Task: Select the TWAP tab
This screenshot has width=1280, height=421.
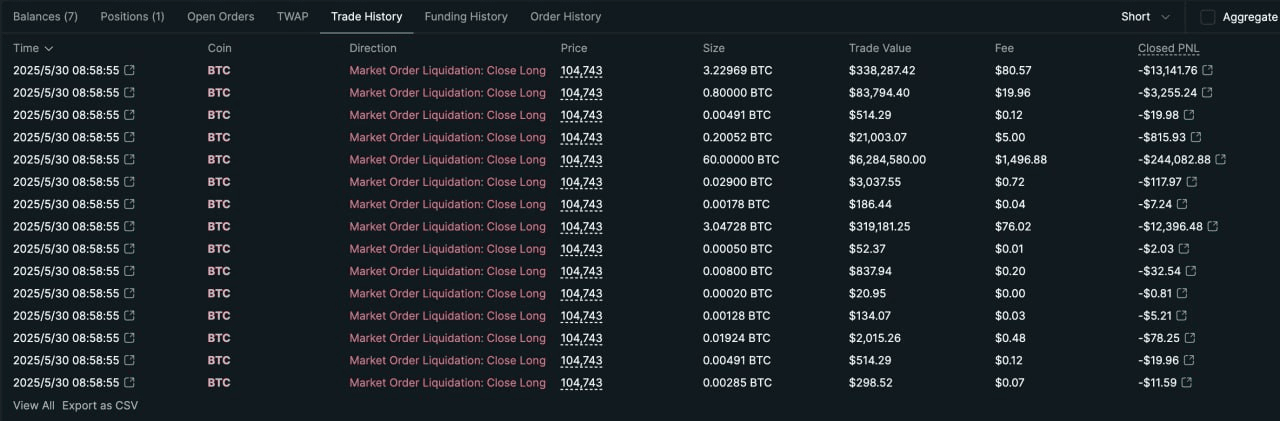Action: [x=293, y=17]
